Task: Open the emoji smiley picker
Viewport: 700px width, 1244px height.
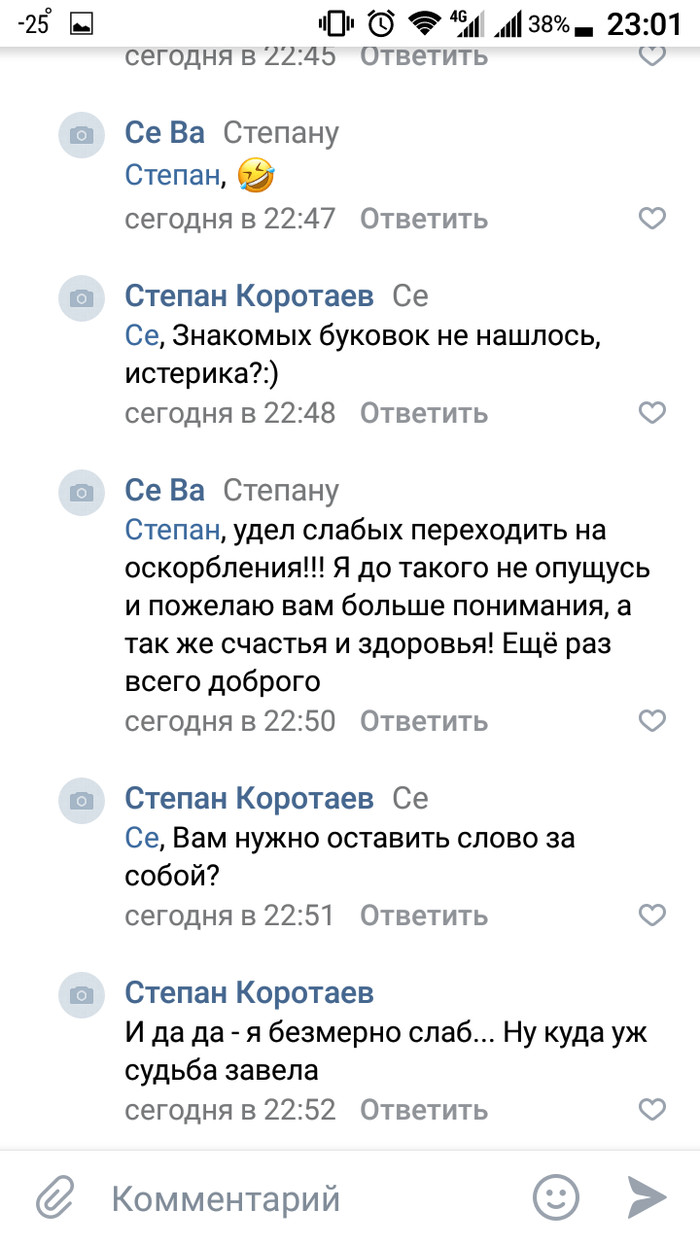Action: (x=555, y=1196)
